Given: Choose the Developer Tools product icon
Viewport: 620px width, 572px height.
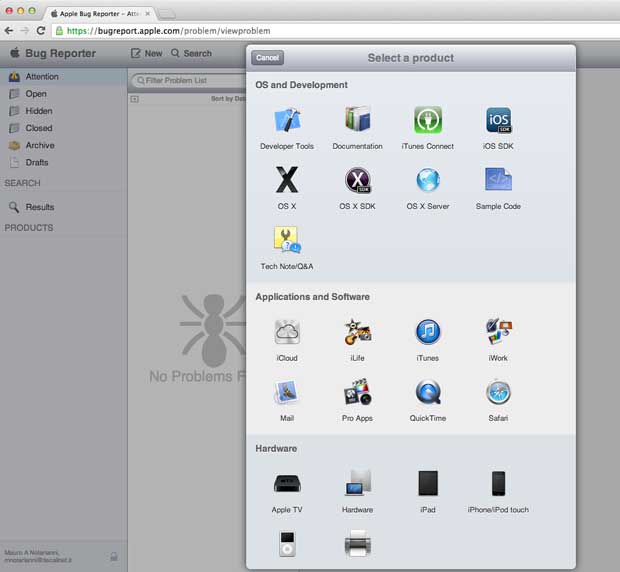Looking at the screenshot, I should (287, 120).
